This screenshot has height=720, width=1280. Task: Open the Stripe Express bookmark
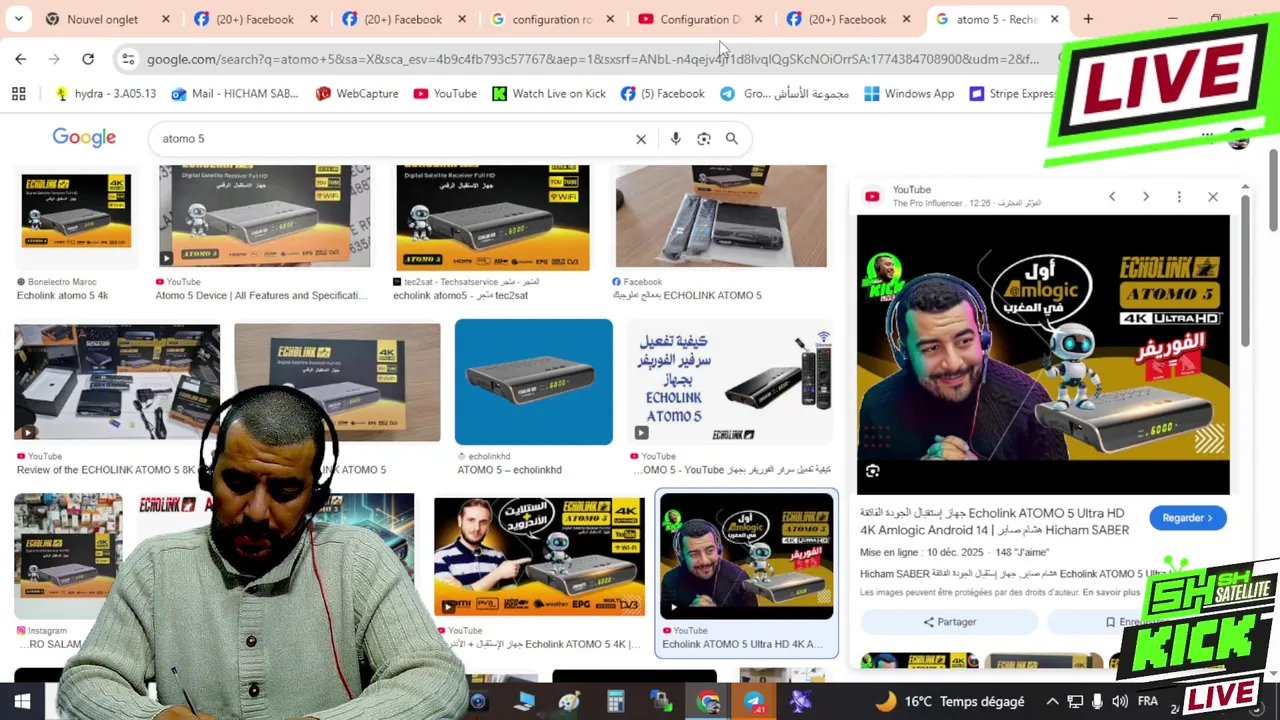click(x=1012, y=93)
